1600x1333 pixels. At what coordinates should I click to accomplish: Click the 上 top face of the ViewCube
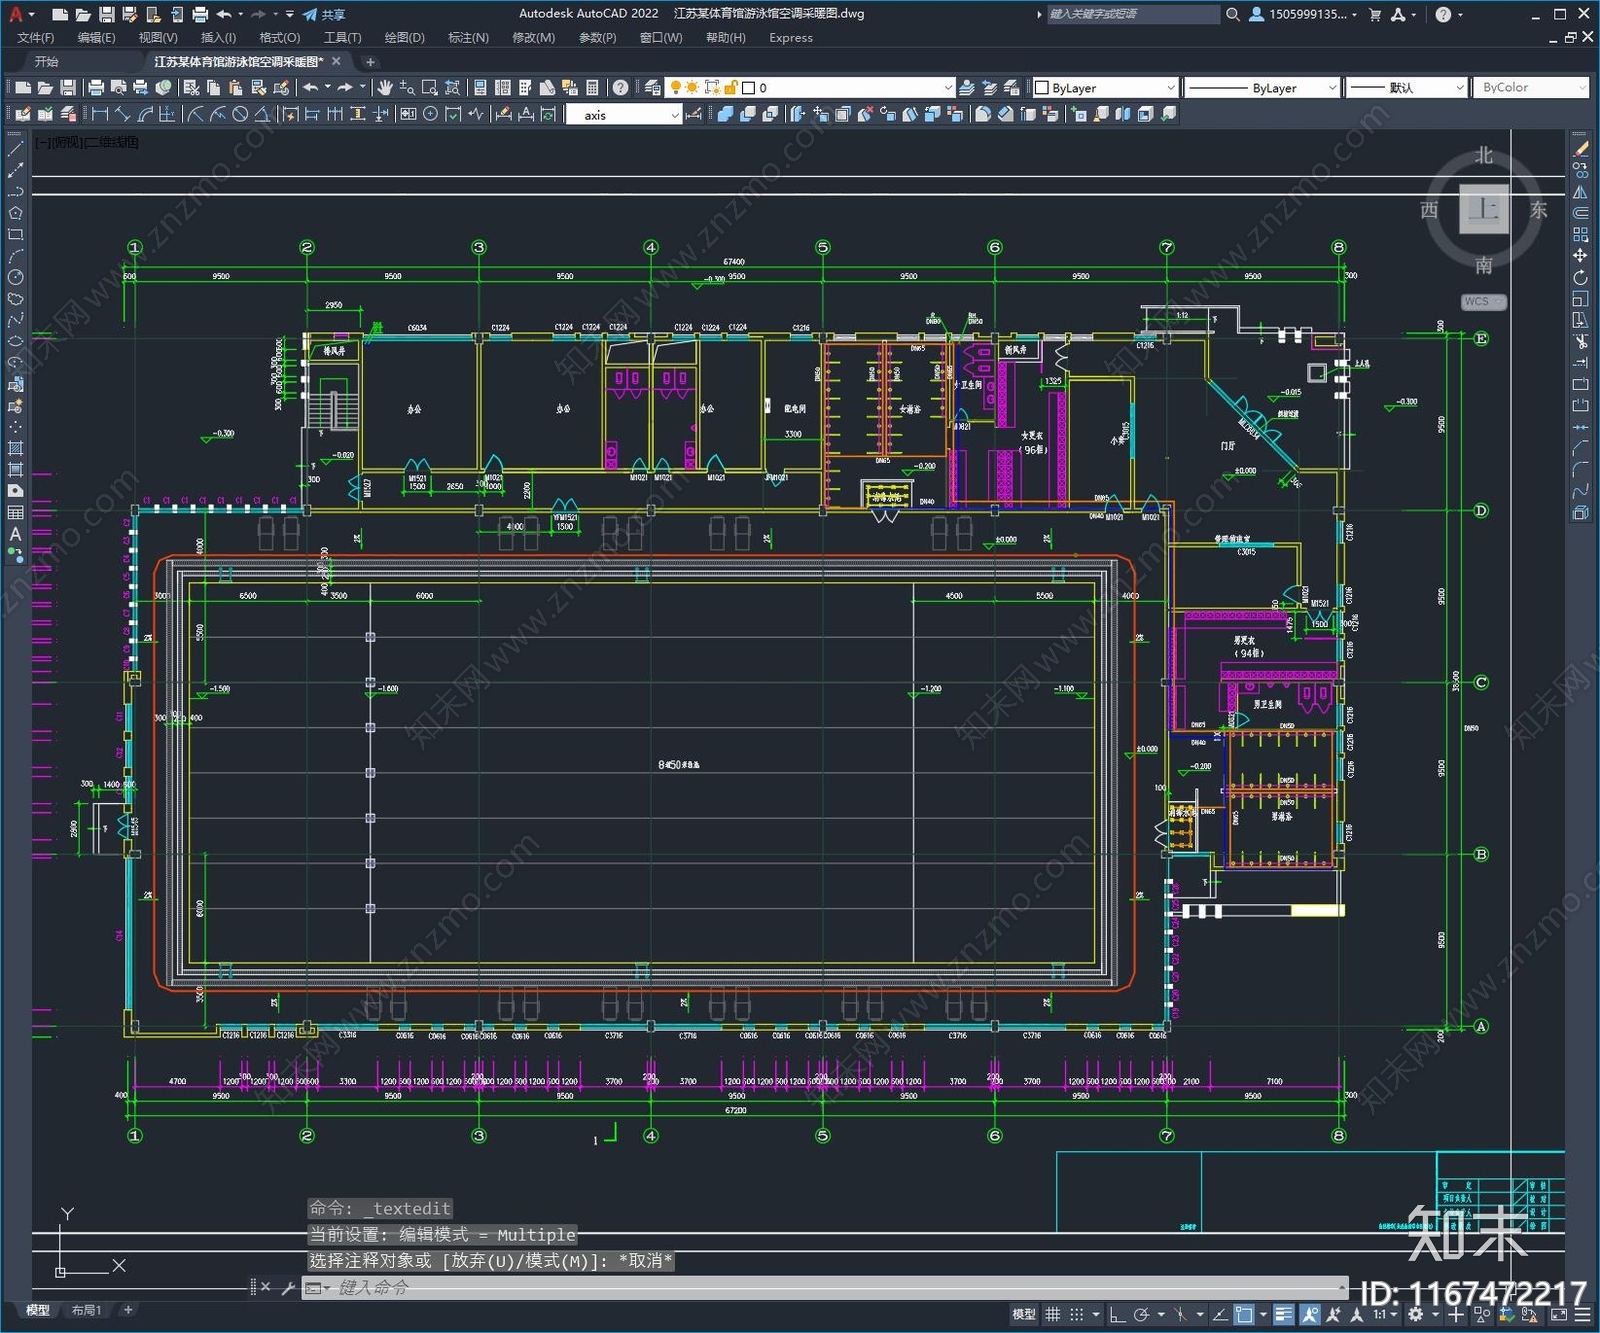[1484, 209]
